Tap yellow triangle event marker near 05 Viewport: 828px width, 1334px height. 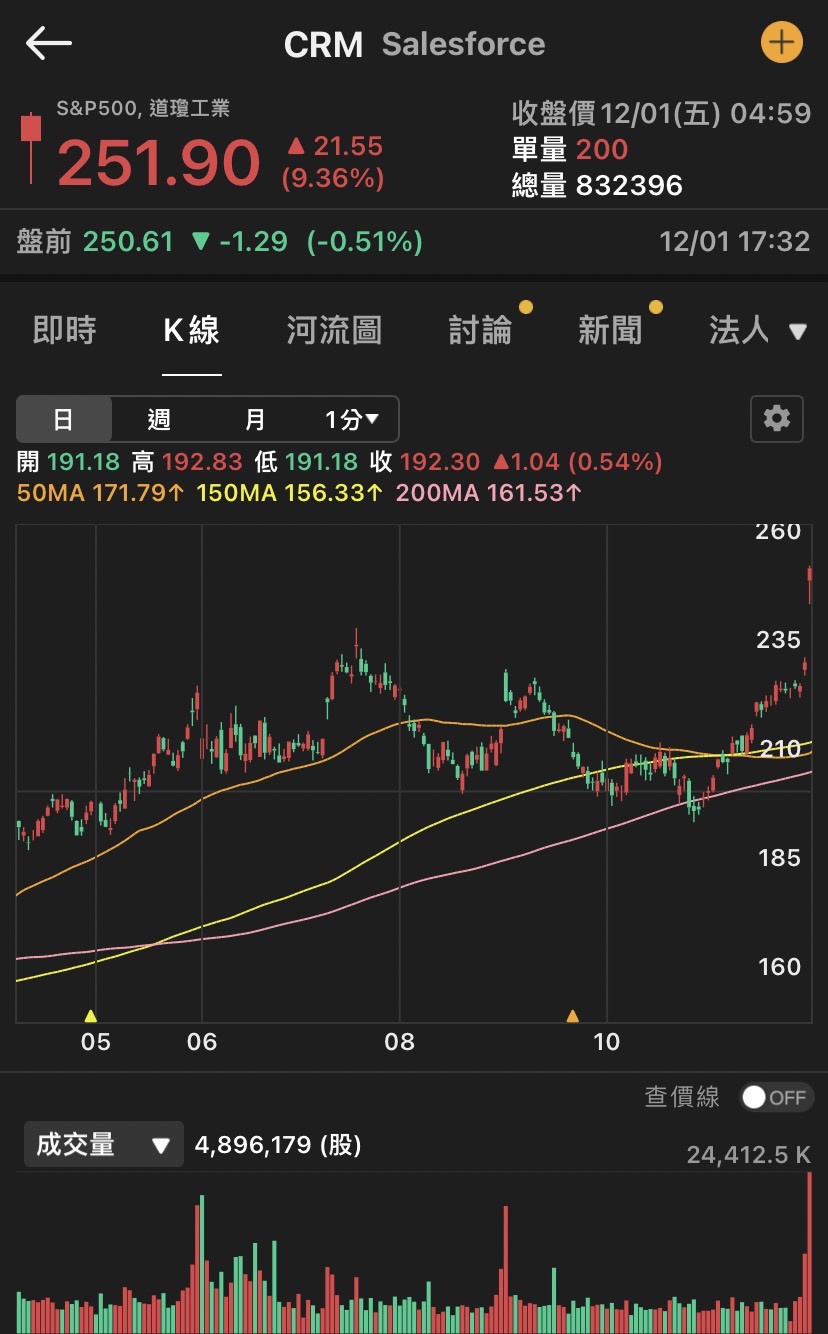[x=91, y=1015]
